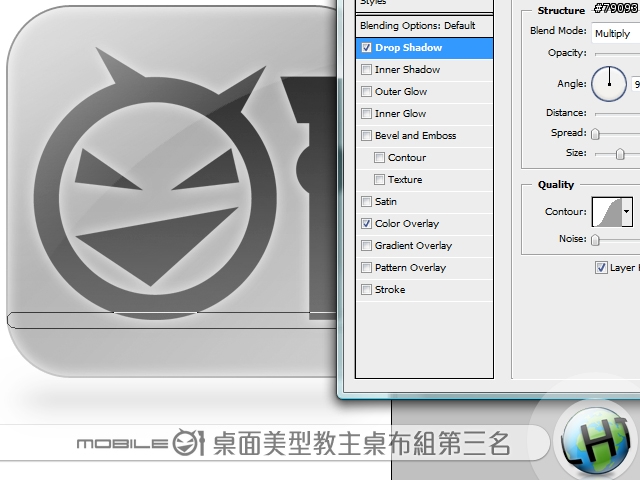Screen dimensions: 640x480
Task: Open the Blend Mode Multiply dropdown
Action: pos(616,33)
